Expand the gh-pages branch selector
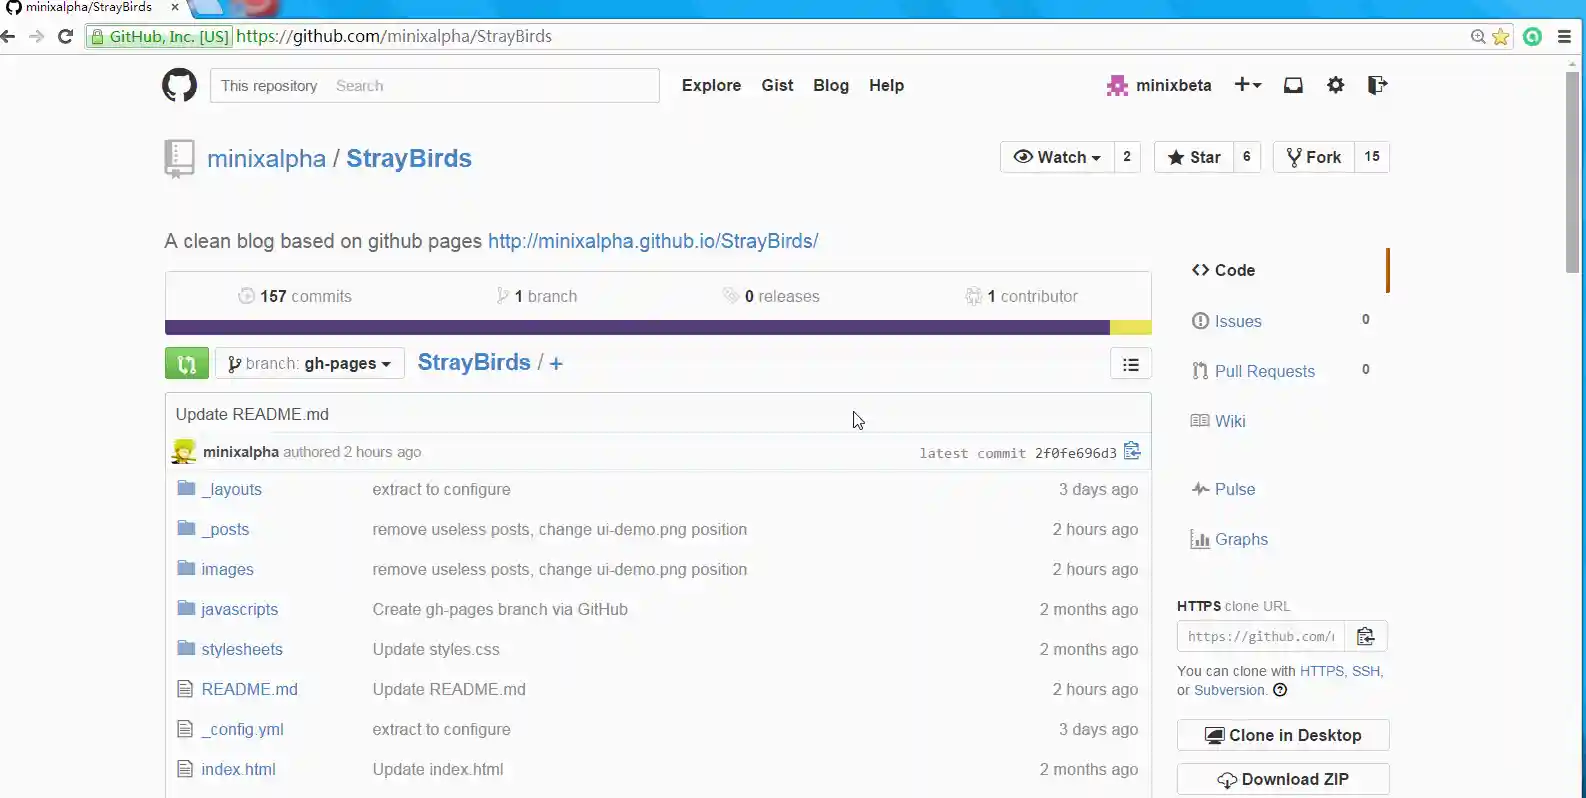This screenshot has width=1586, height=798. 310,363
